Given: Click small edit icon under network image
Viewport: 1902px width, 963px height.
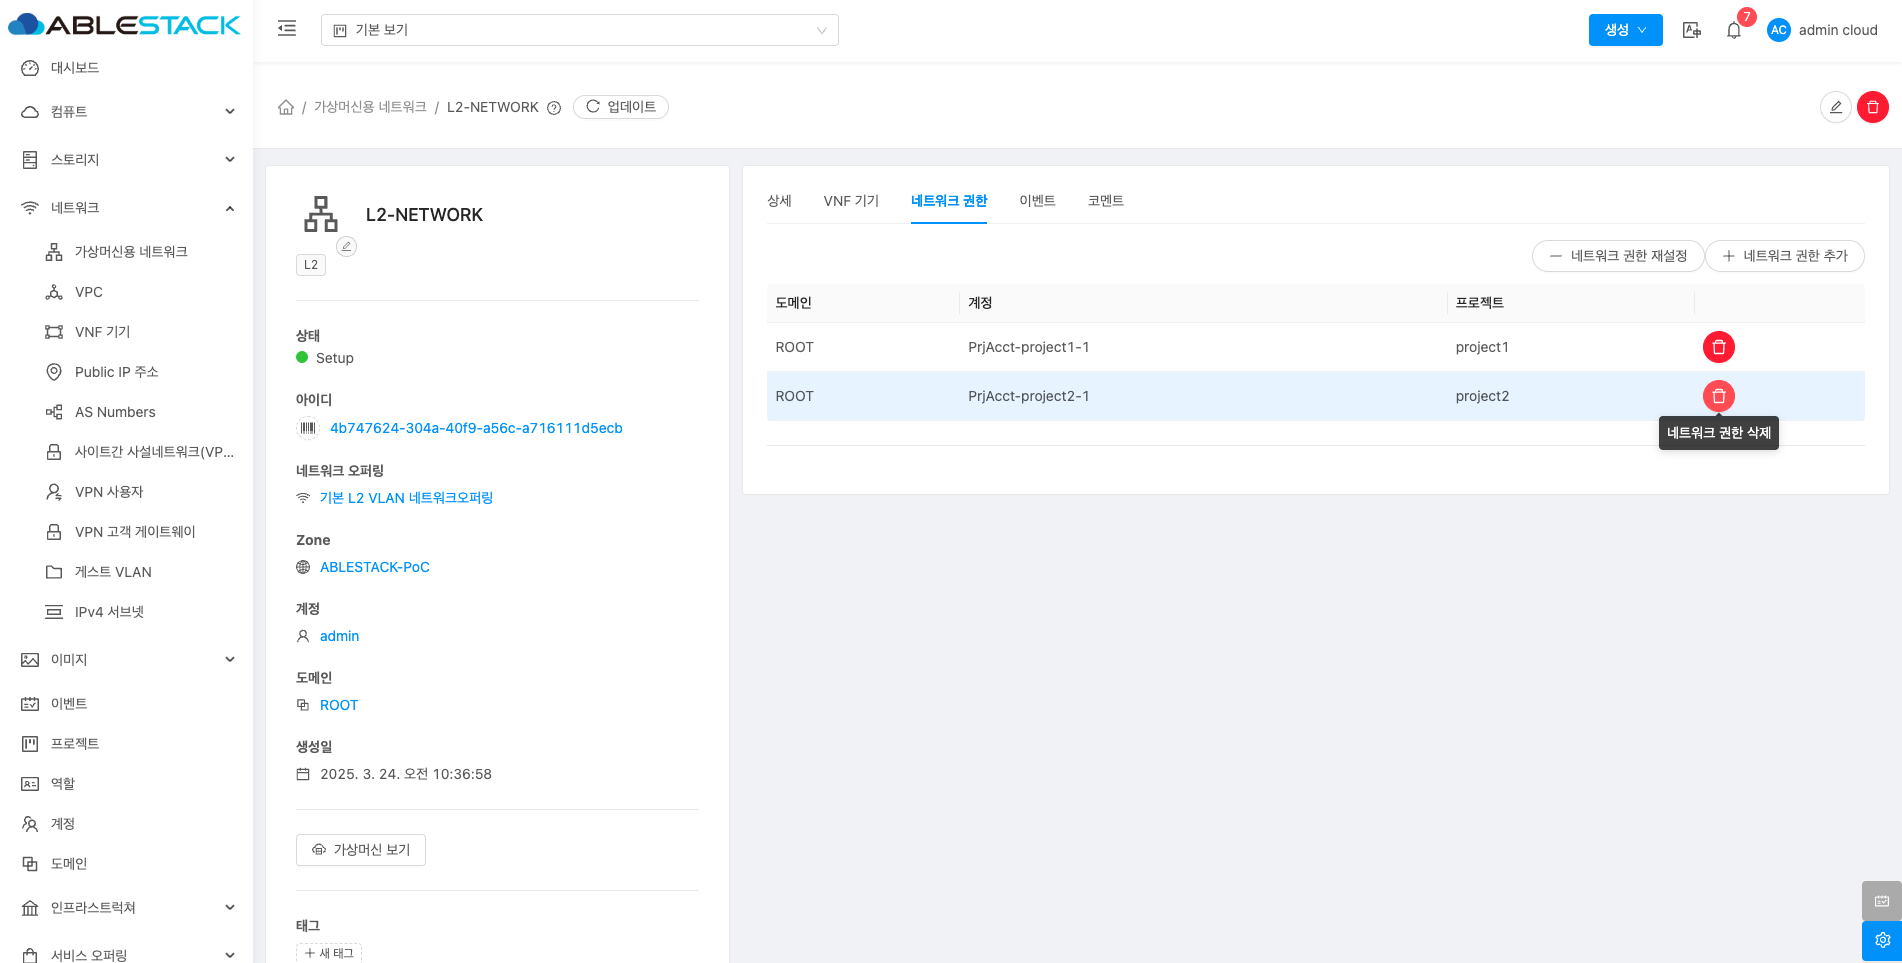Looking at the screenshot, I should (x=346, y=246).
